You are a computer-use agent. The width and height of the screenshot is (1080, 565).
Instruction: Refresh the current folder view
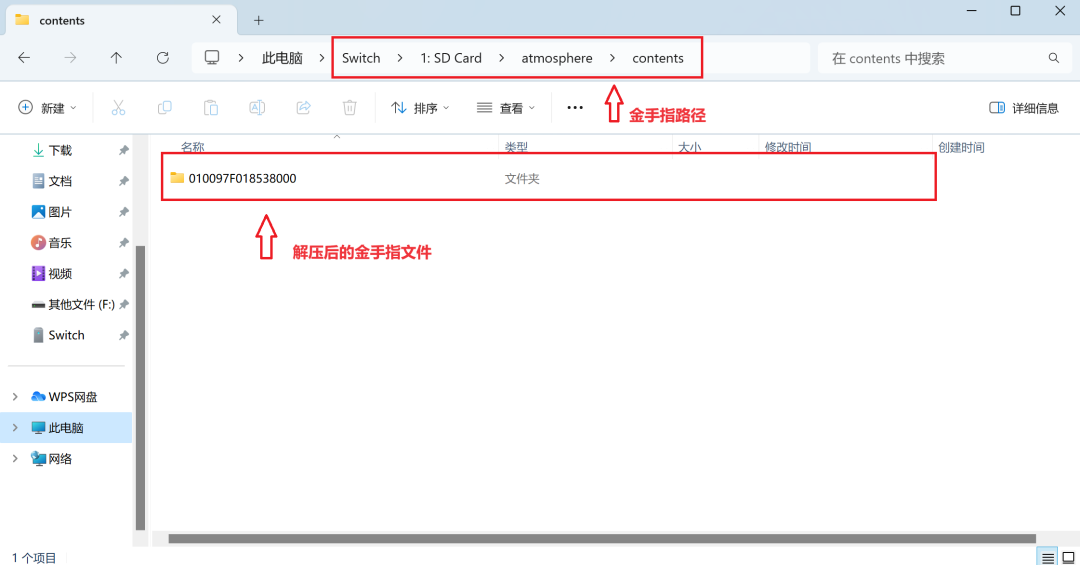click(163, 58)
